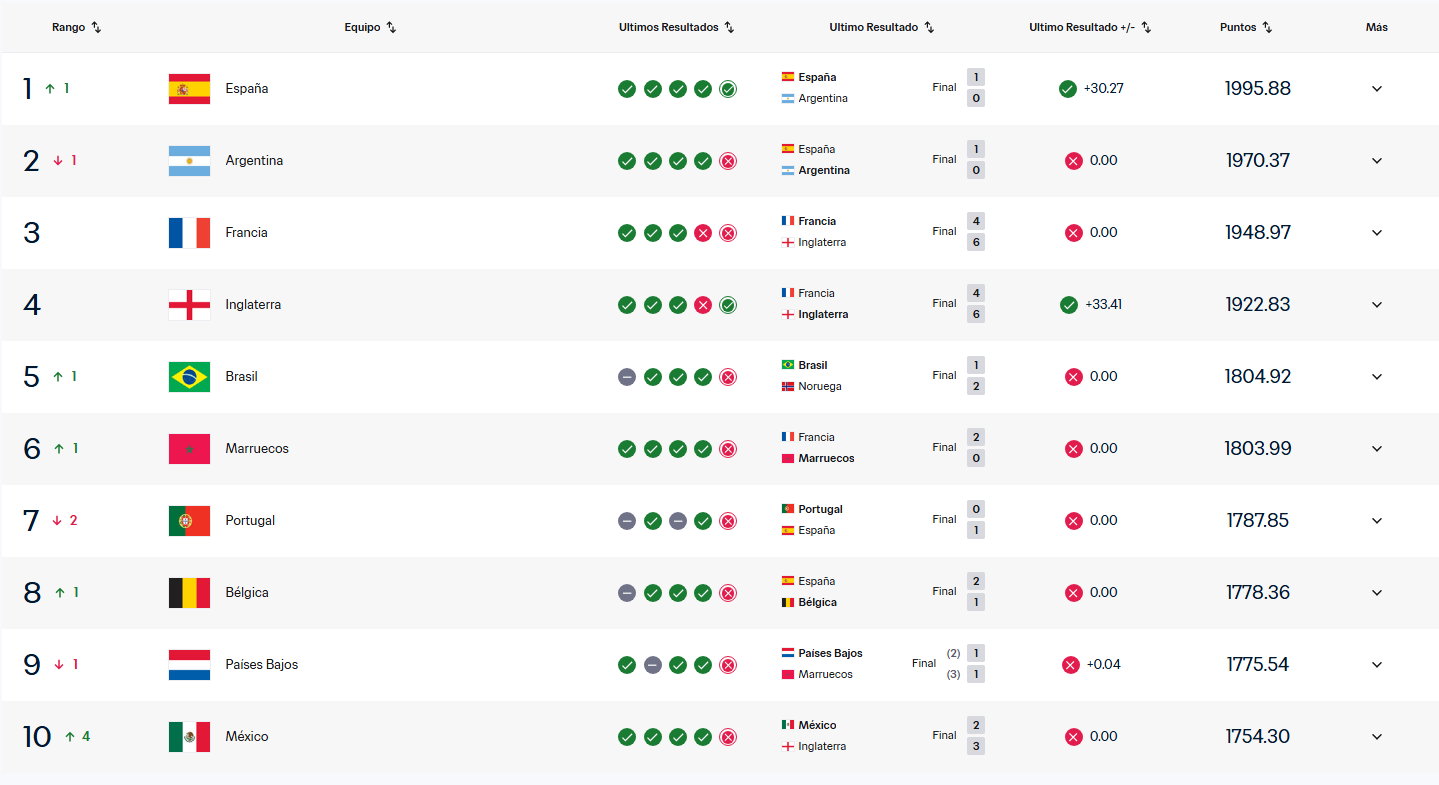
Task: Sort by Ultimo Resultado +/- header
Action: (1091, 28)
